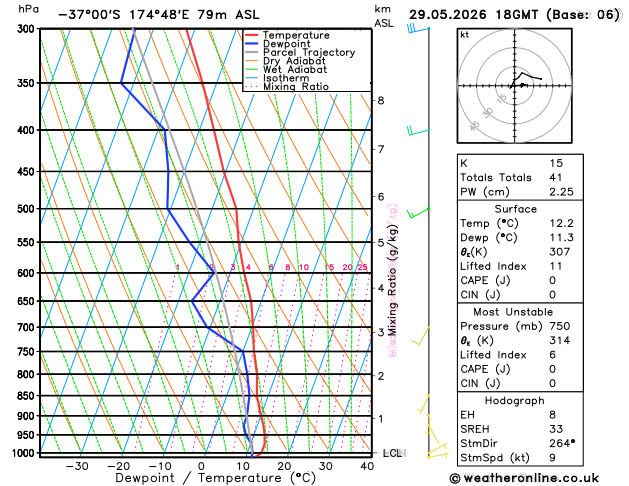The image size is (629, 486).
Task: Click the teal wind barb at 400 hPa
Action: [418, 131]
